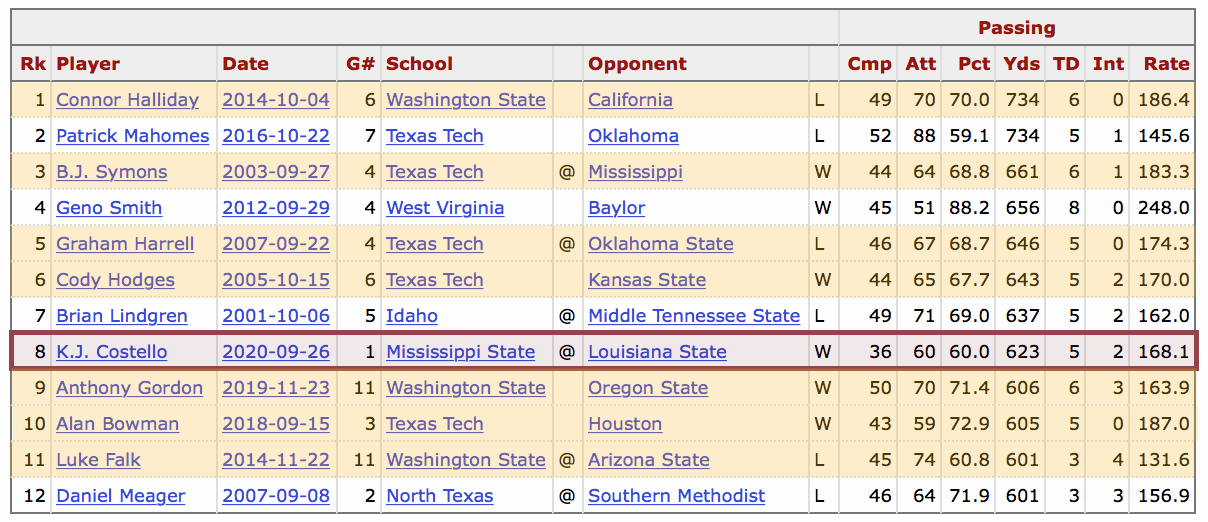Sort by the Player column header
This screenshot has height=522, width=1208.
click(88, 64)
